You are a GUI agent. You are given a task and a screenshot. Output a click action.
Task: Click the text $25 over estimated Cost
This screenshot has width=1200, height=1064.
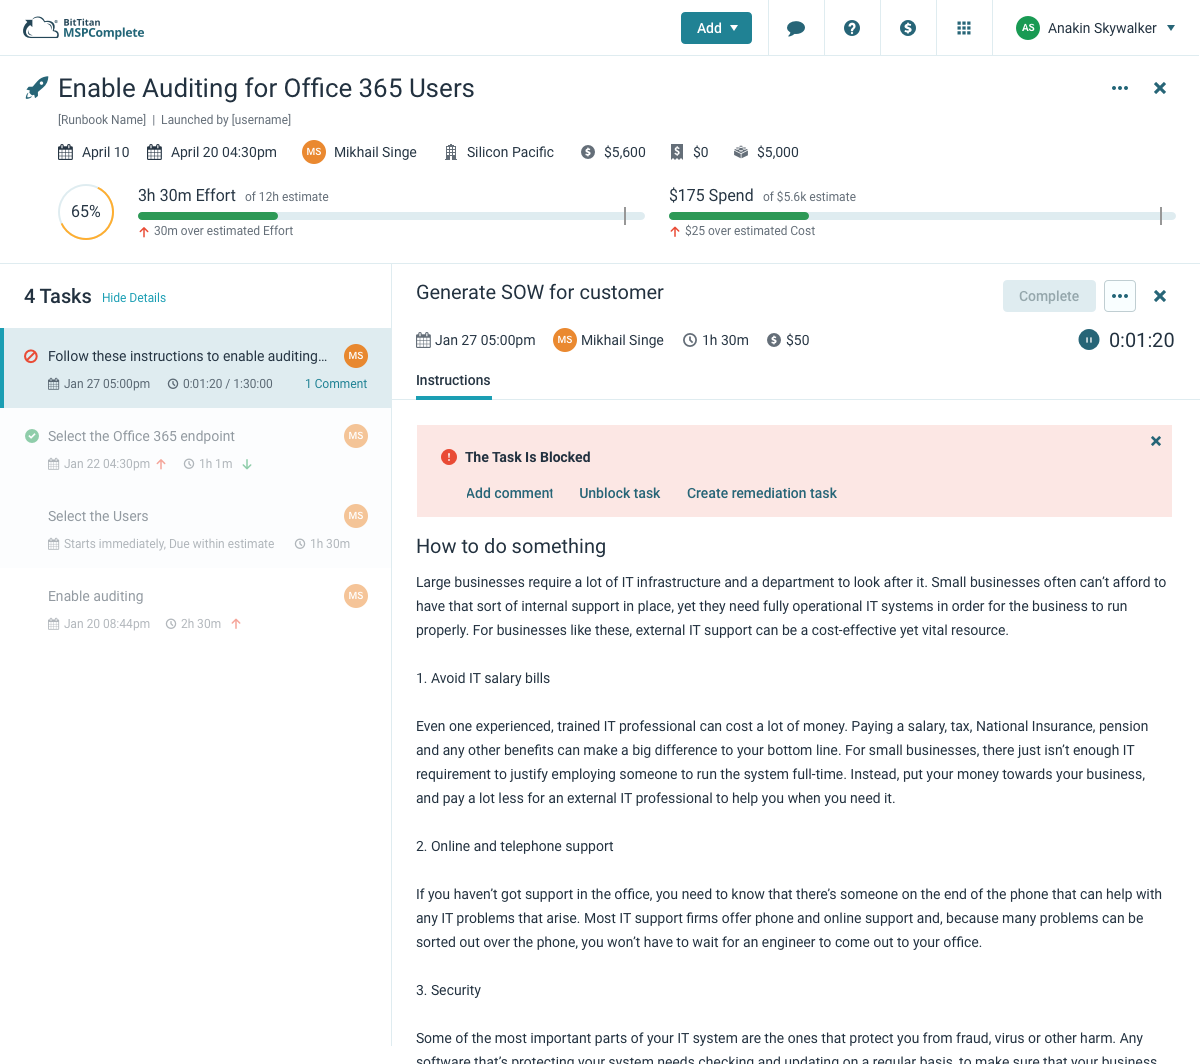(750, 231)
